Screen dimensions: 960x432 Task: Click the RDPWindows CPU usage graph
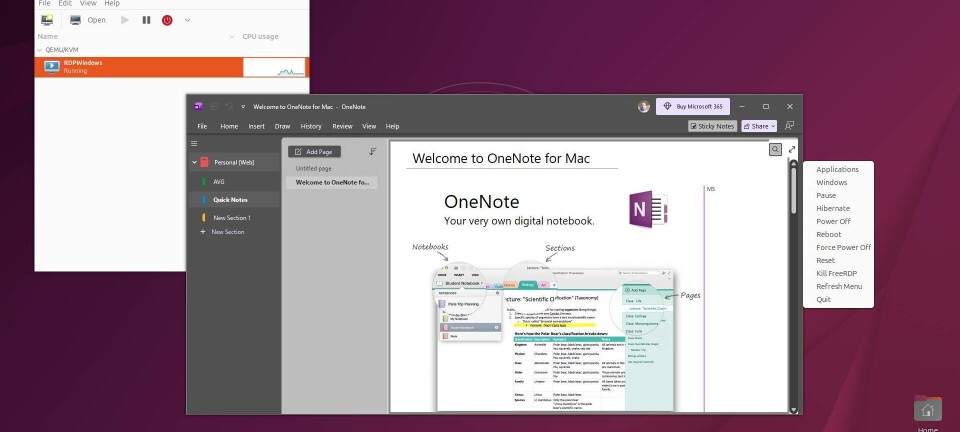click(274, 67)
